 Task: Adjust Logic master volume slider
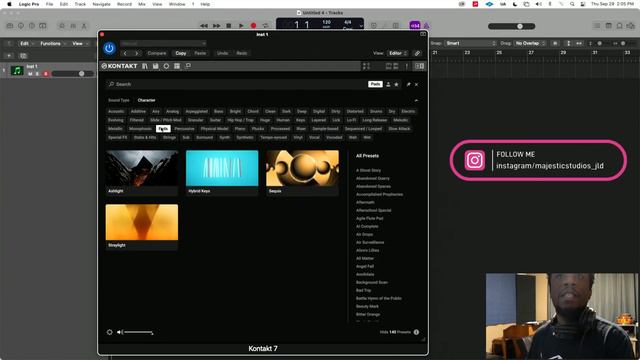[x=511, y=26]
